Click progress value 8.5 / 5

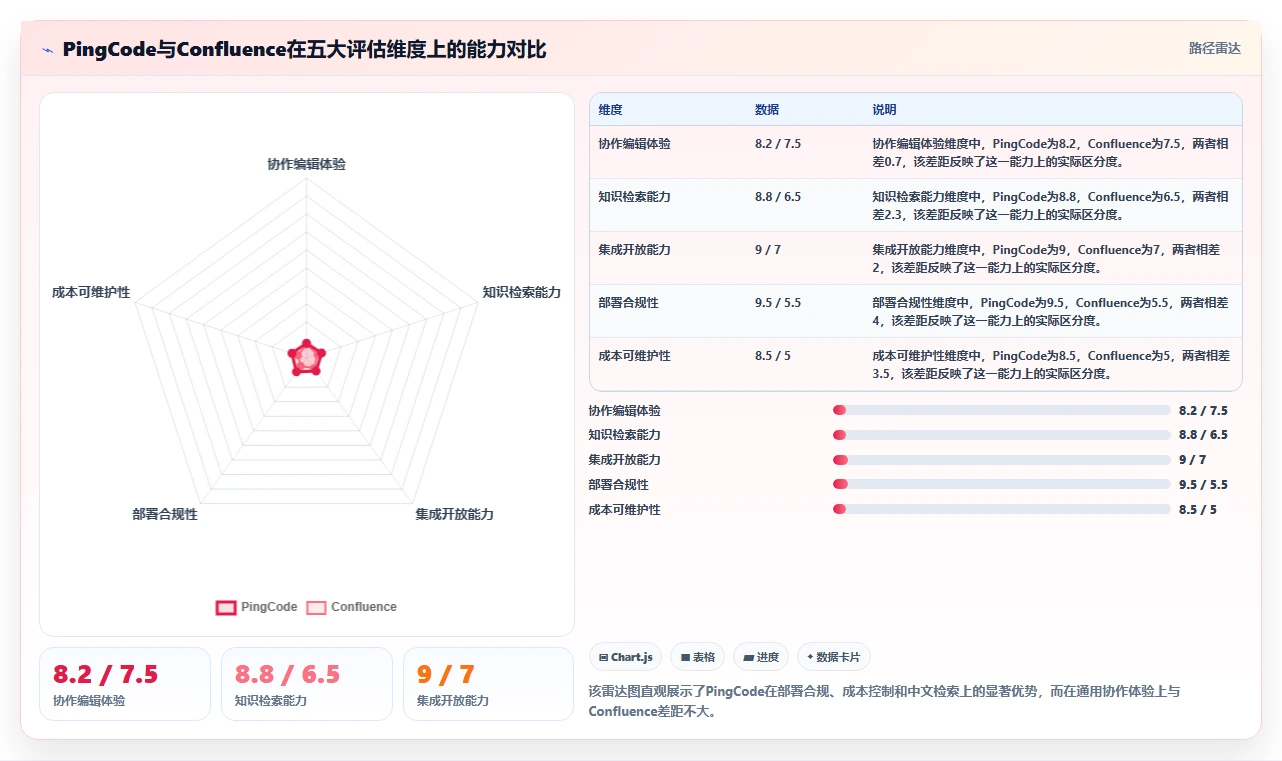coord(1198,510)
